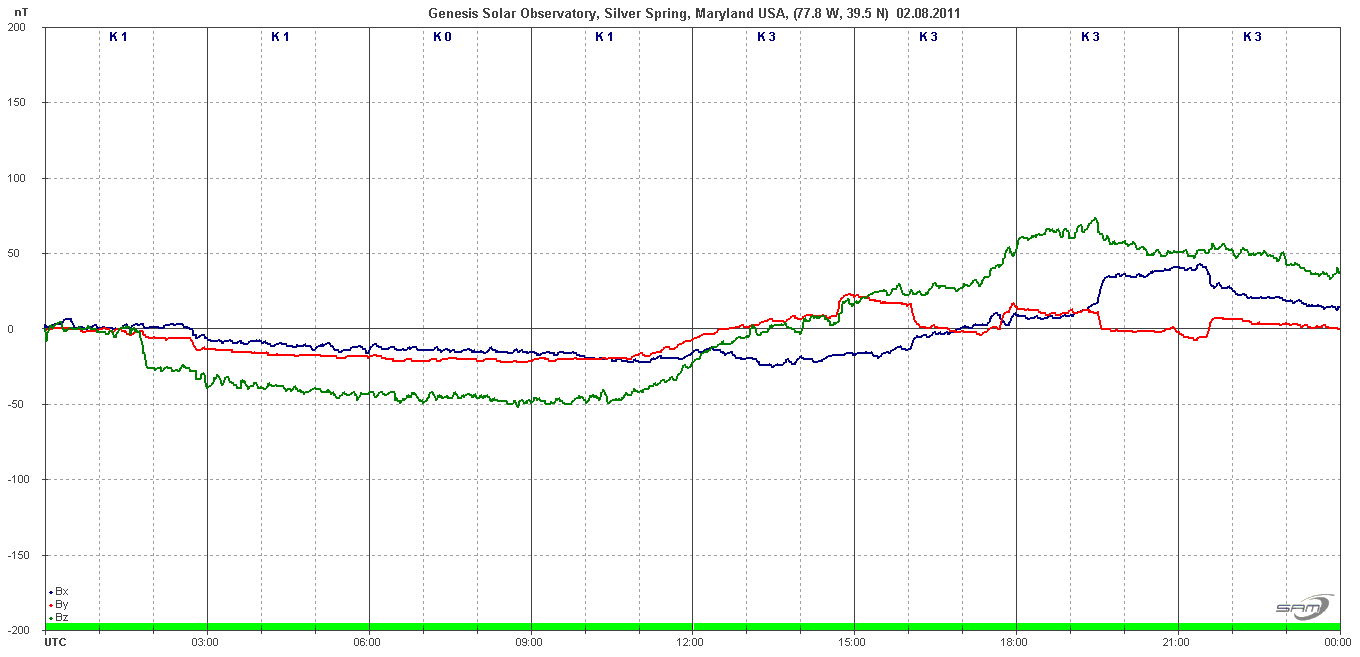This screenshot has width=1360, height=657.
Task: Click the peak of the green Bz curve
Action: point(1096,219)
